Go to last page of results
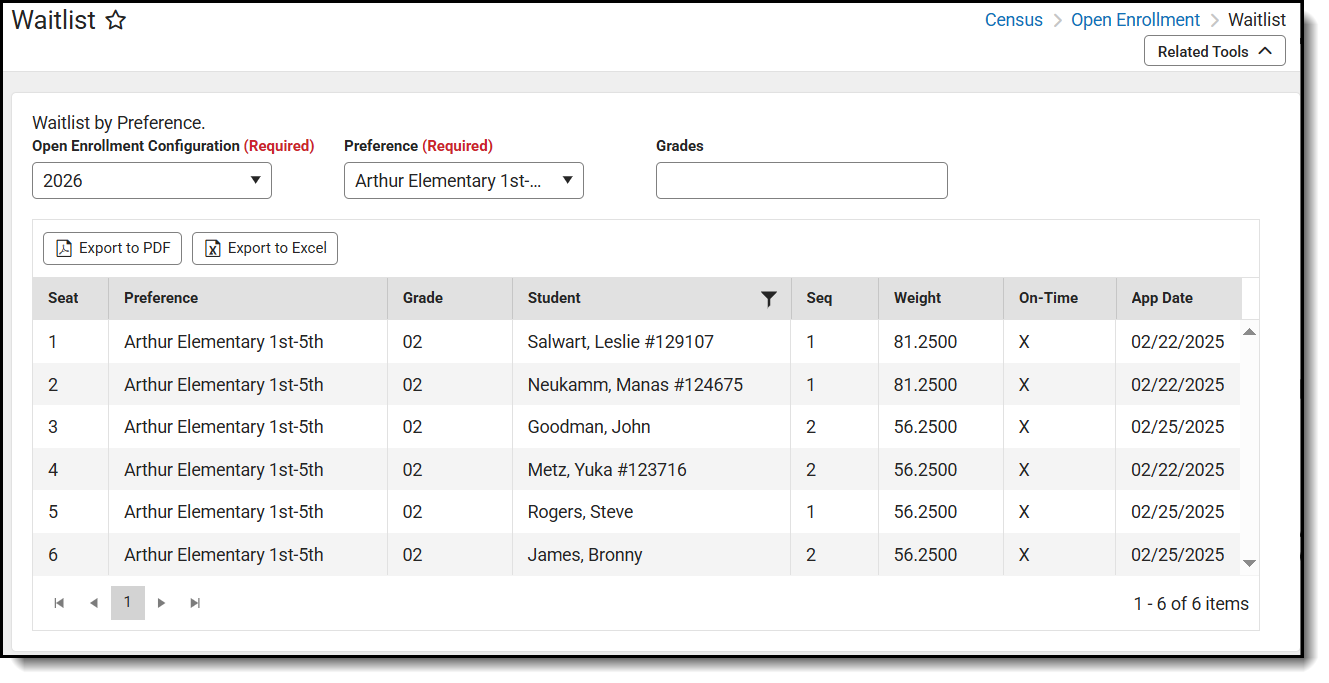 tap(195, 603)
